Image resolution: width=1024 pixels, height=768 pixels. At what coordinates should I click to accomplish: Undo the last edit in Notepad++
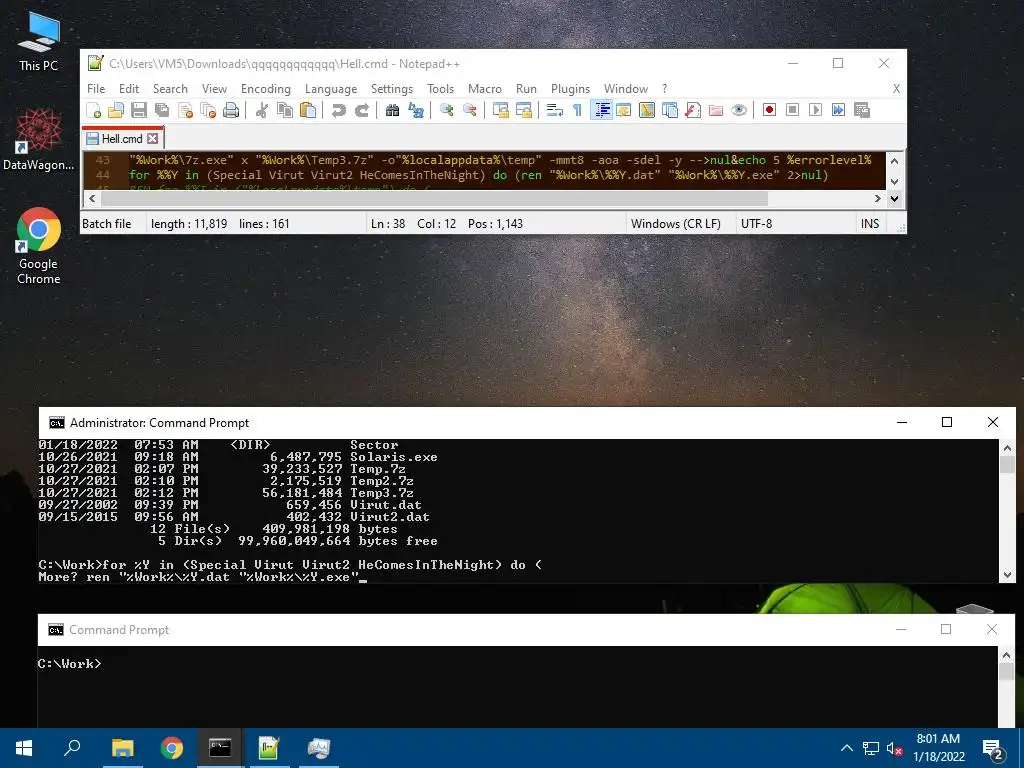[338, 110]
